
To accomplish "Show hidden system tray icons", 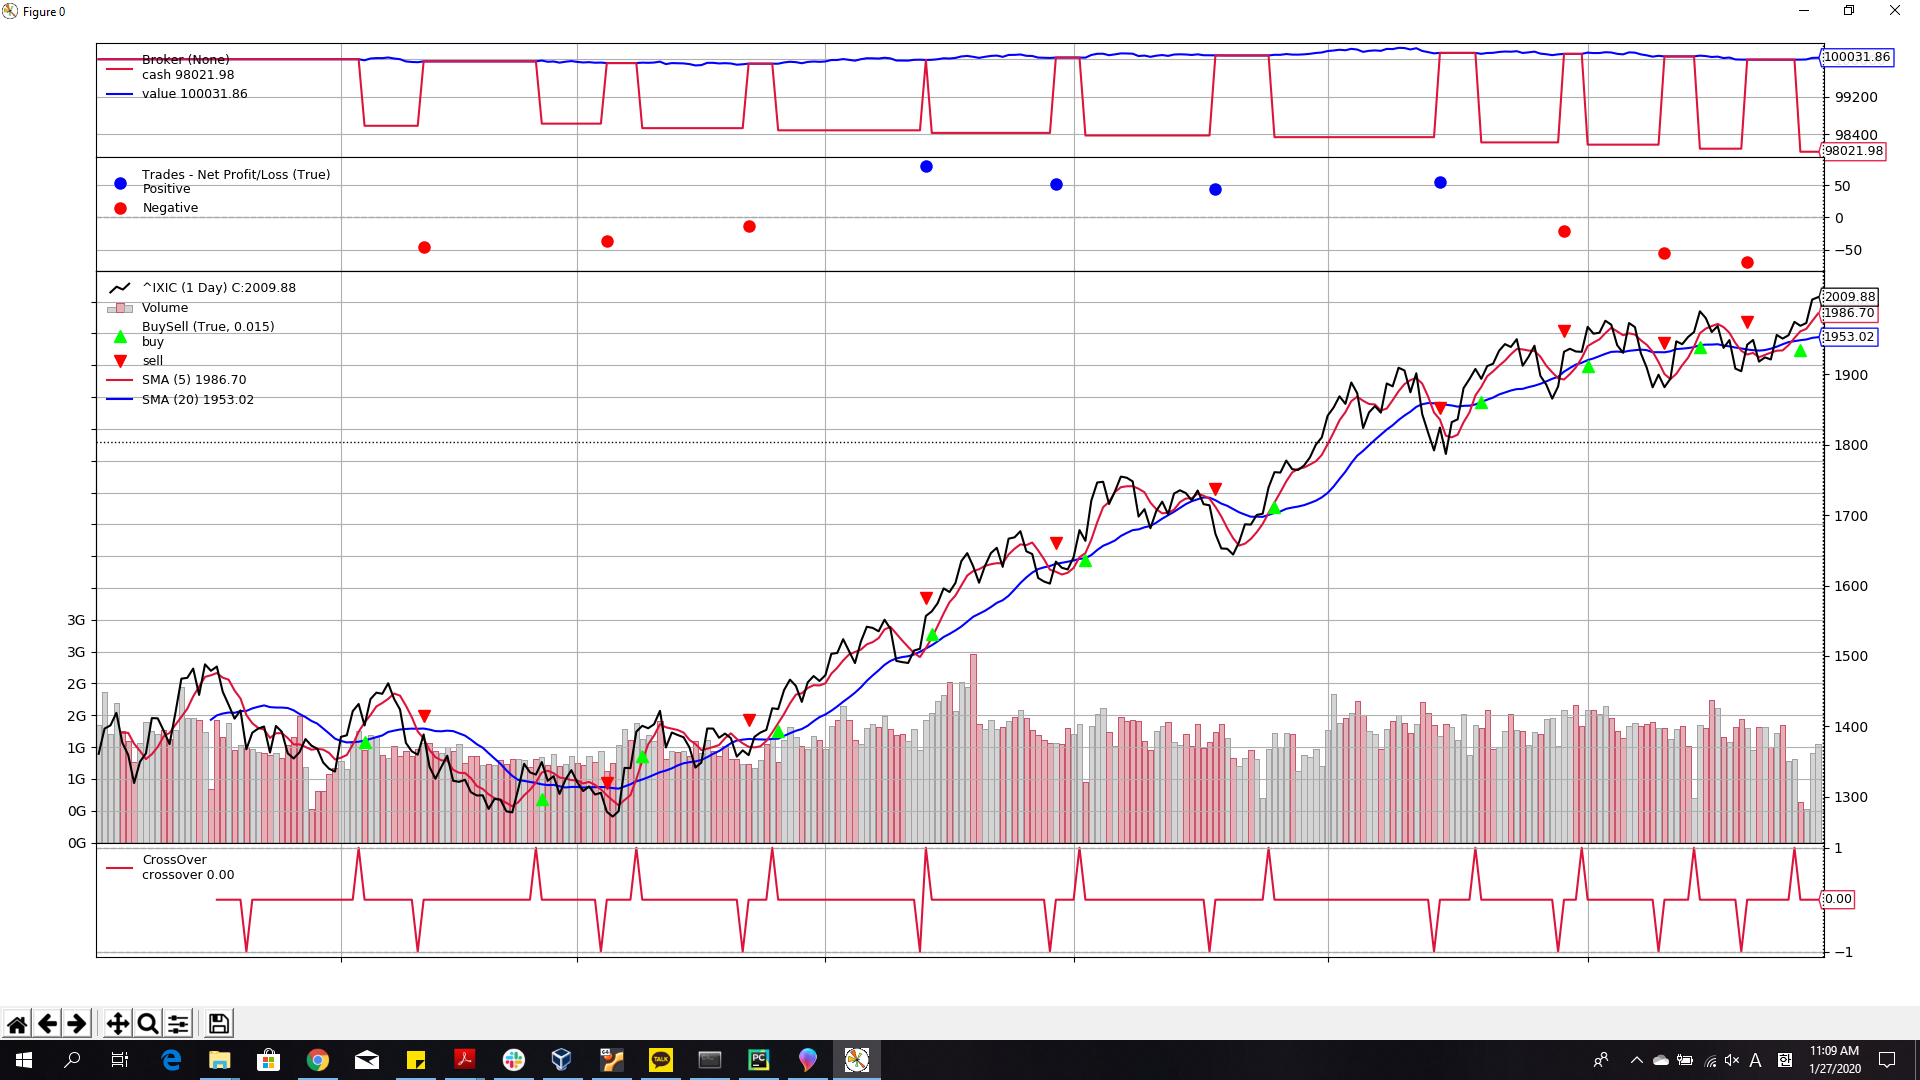I will tap(1636, 1060).
